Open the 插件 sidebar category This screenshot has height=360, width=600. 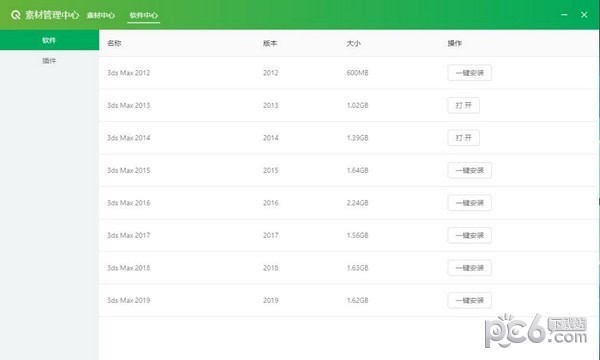[x=49, y=60]
